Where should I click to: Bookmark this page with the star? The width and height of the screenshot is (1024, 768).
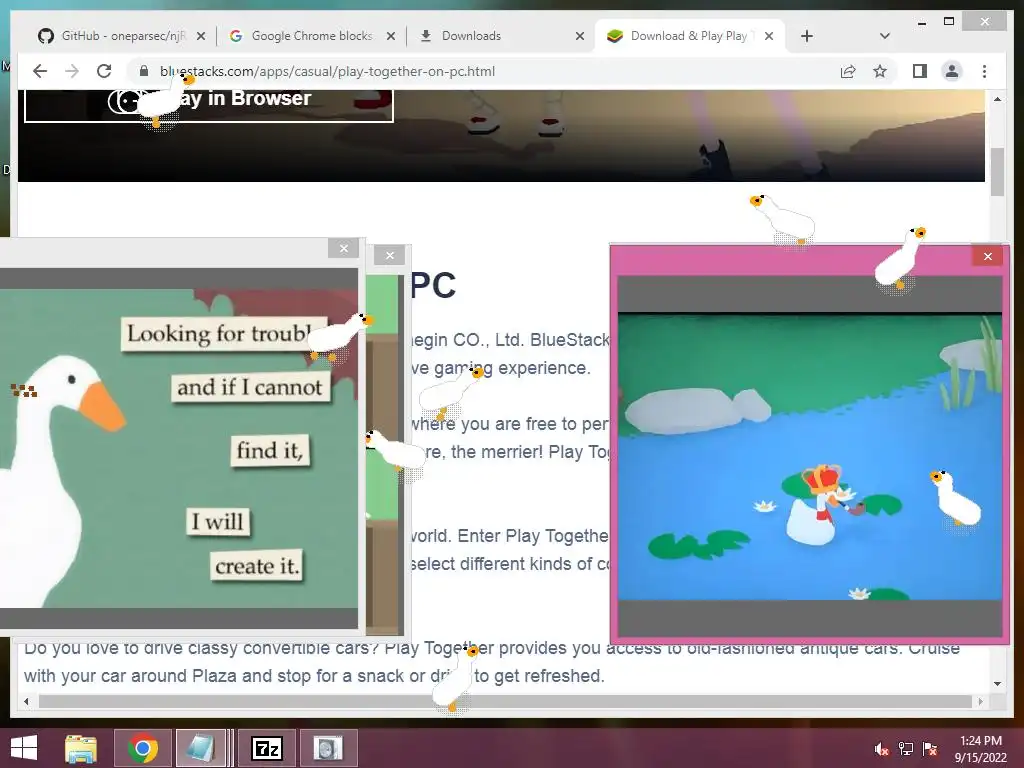[880, 71]
